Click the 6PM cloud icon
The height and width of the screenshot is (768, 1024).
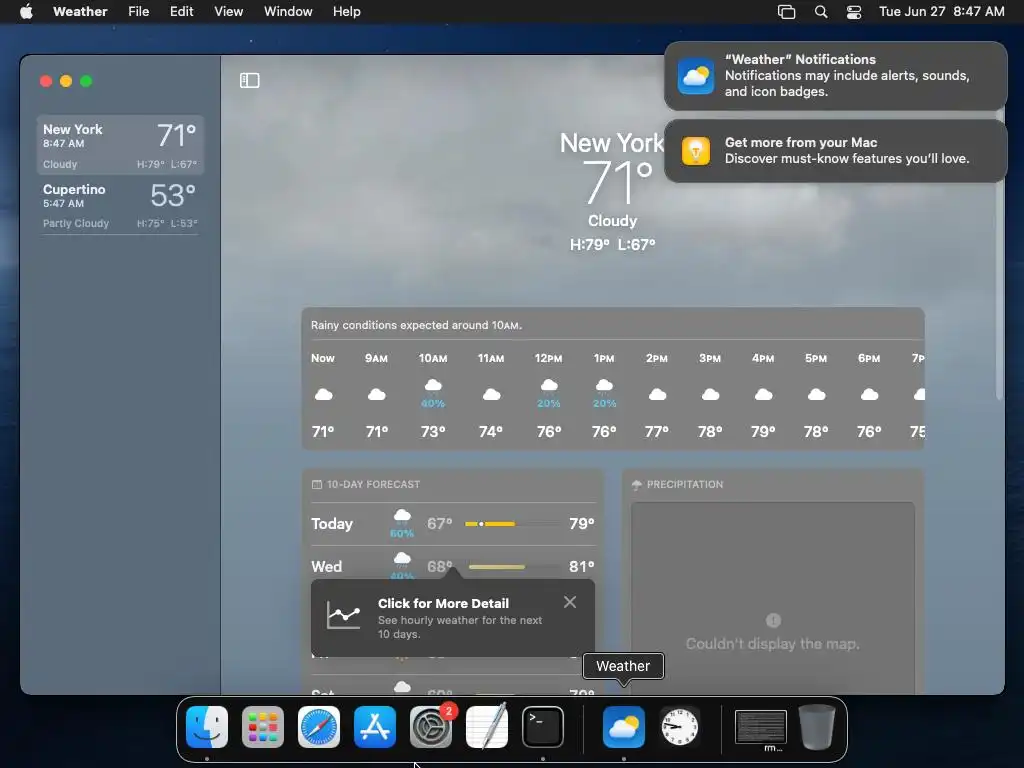(x=869, y=394)
